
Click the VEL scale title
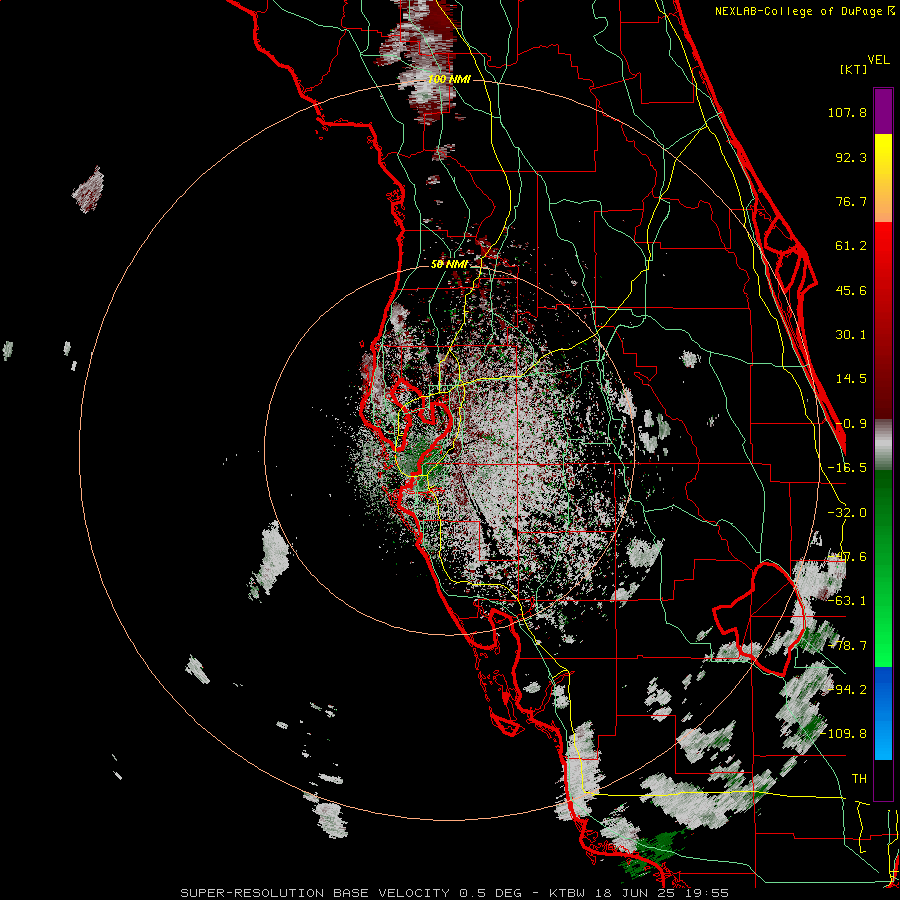(x=878, y=60)
